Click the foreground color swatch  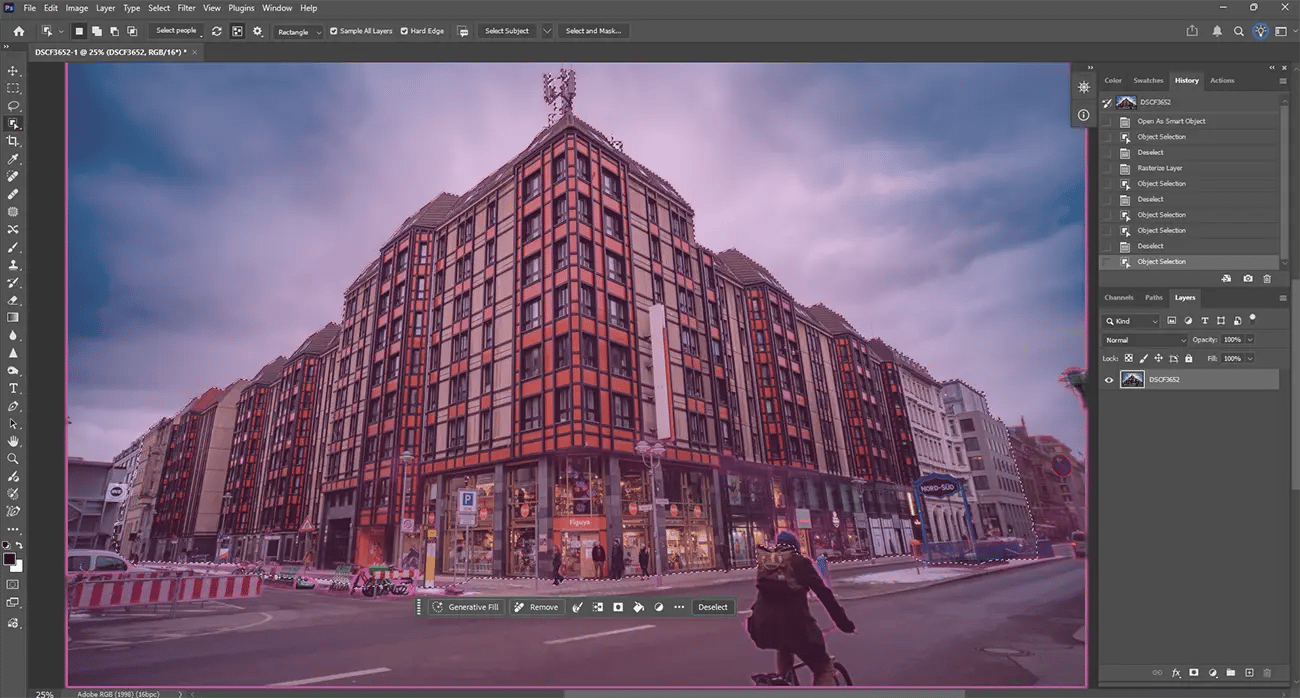[x=9, y=559]
